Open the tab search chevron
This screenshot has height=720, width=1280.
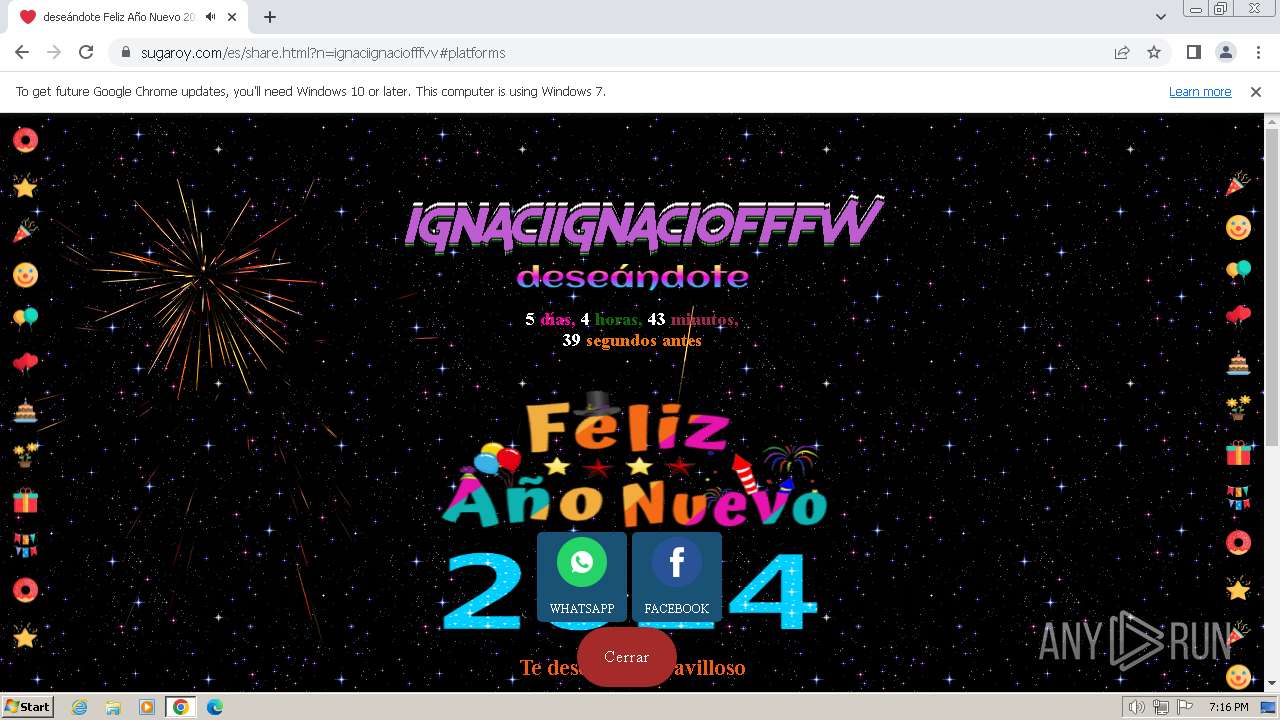[x=1161, y=17]
